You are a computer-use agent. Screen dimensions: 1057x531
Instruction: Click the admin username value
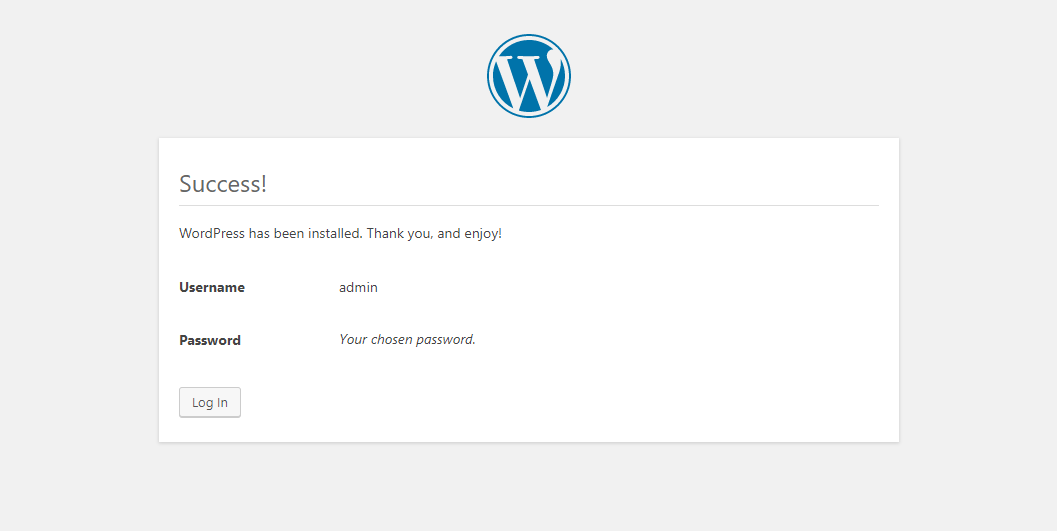(x=358, y=288)
